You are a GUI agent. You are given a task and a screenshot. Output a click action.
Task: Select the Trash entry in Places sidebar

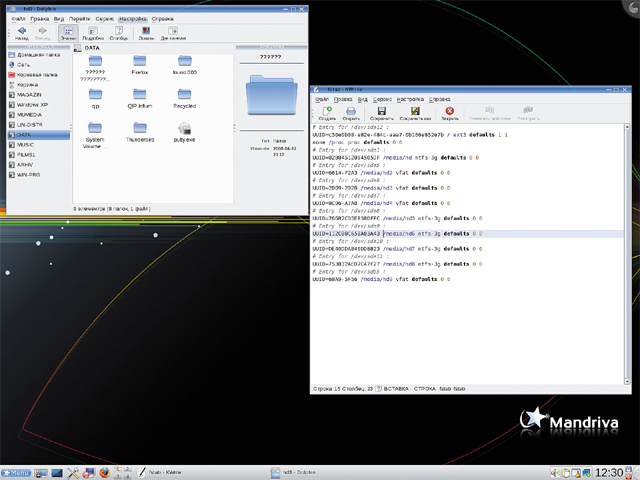point(28,83)
